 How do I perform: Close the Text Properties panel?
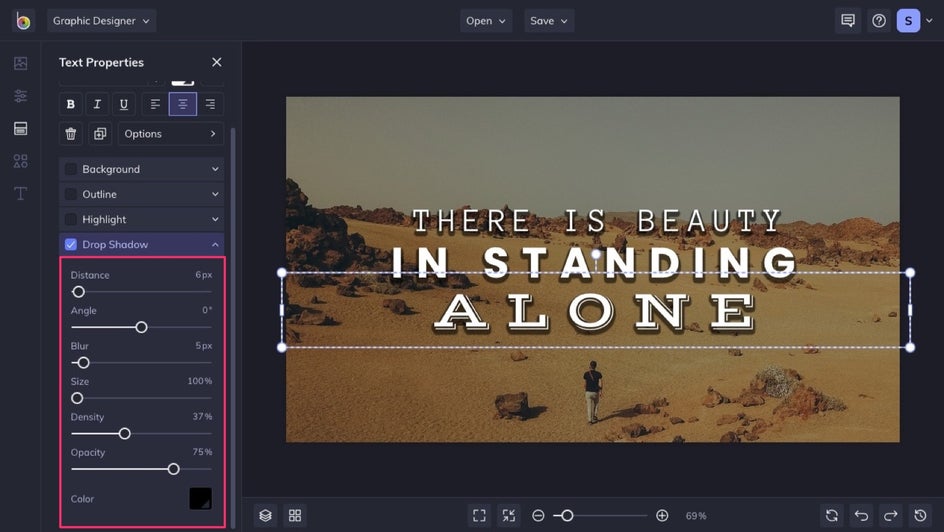[217, 62]
